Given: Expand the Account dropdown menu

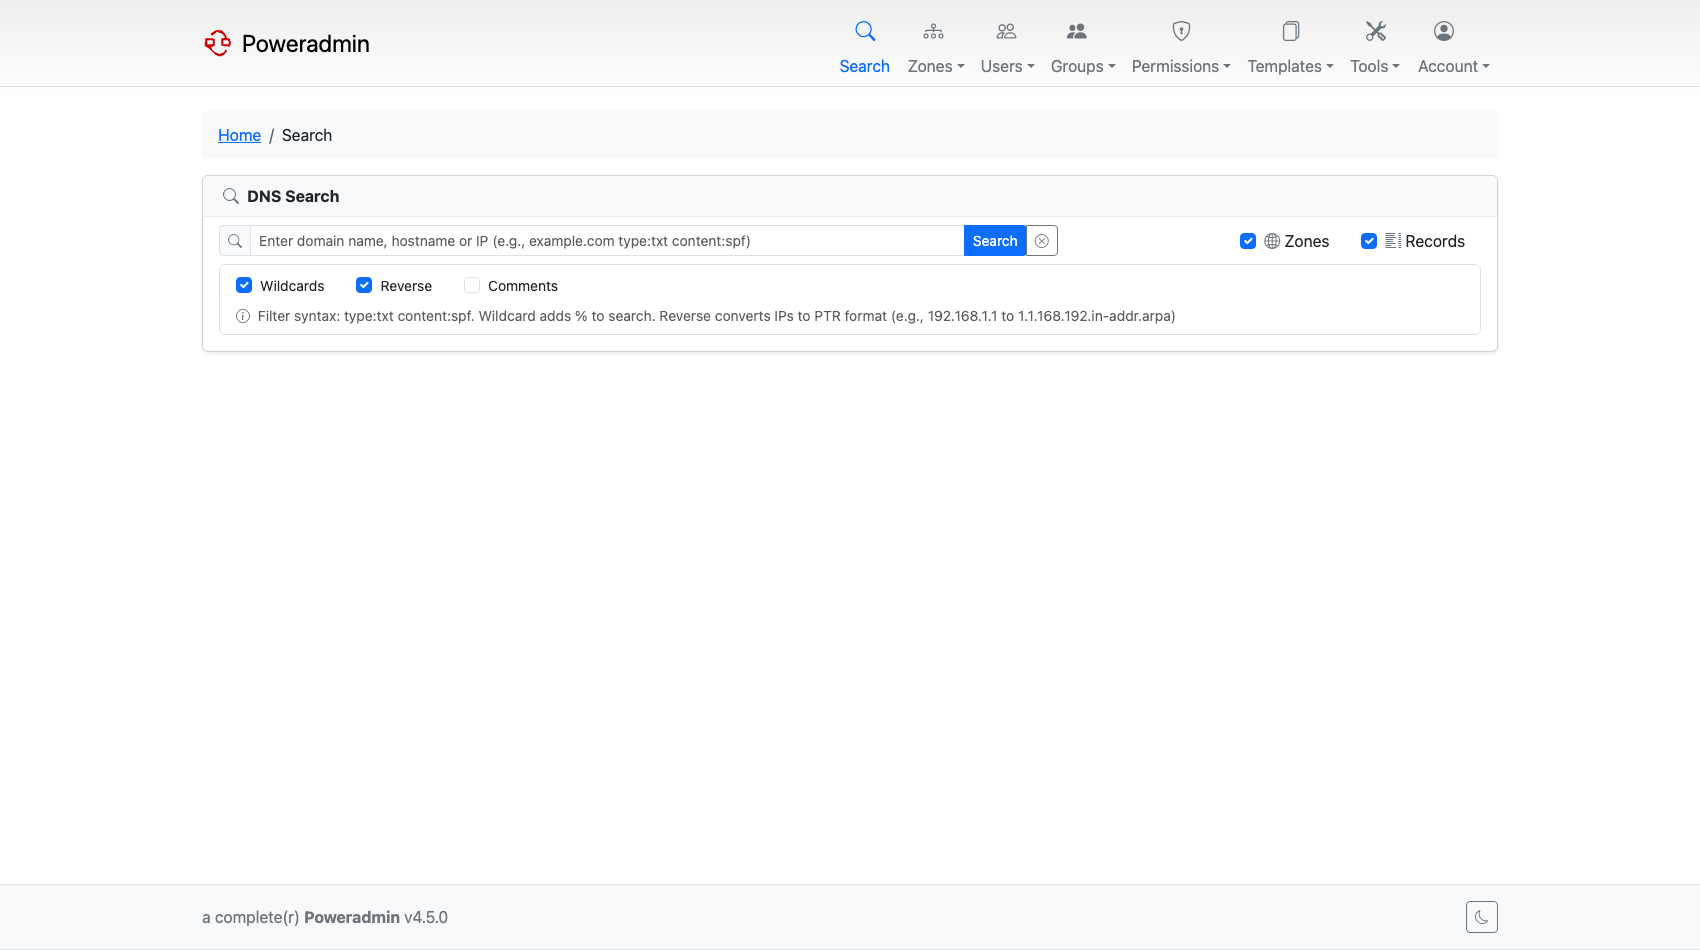Looking at the screenshot, I should [x=1454, y=66].
